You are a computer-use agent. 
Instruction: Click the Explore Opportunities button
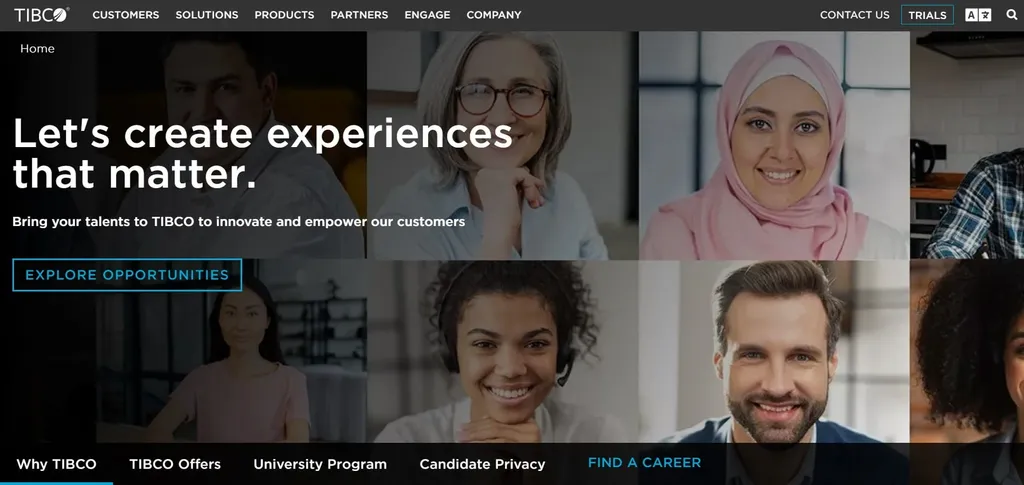(127, 275)
